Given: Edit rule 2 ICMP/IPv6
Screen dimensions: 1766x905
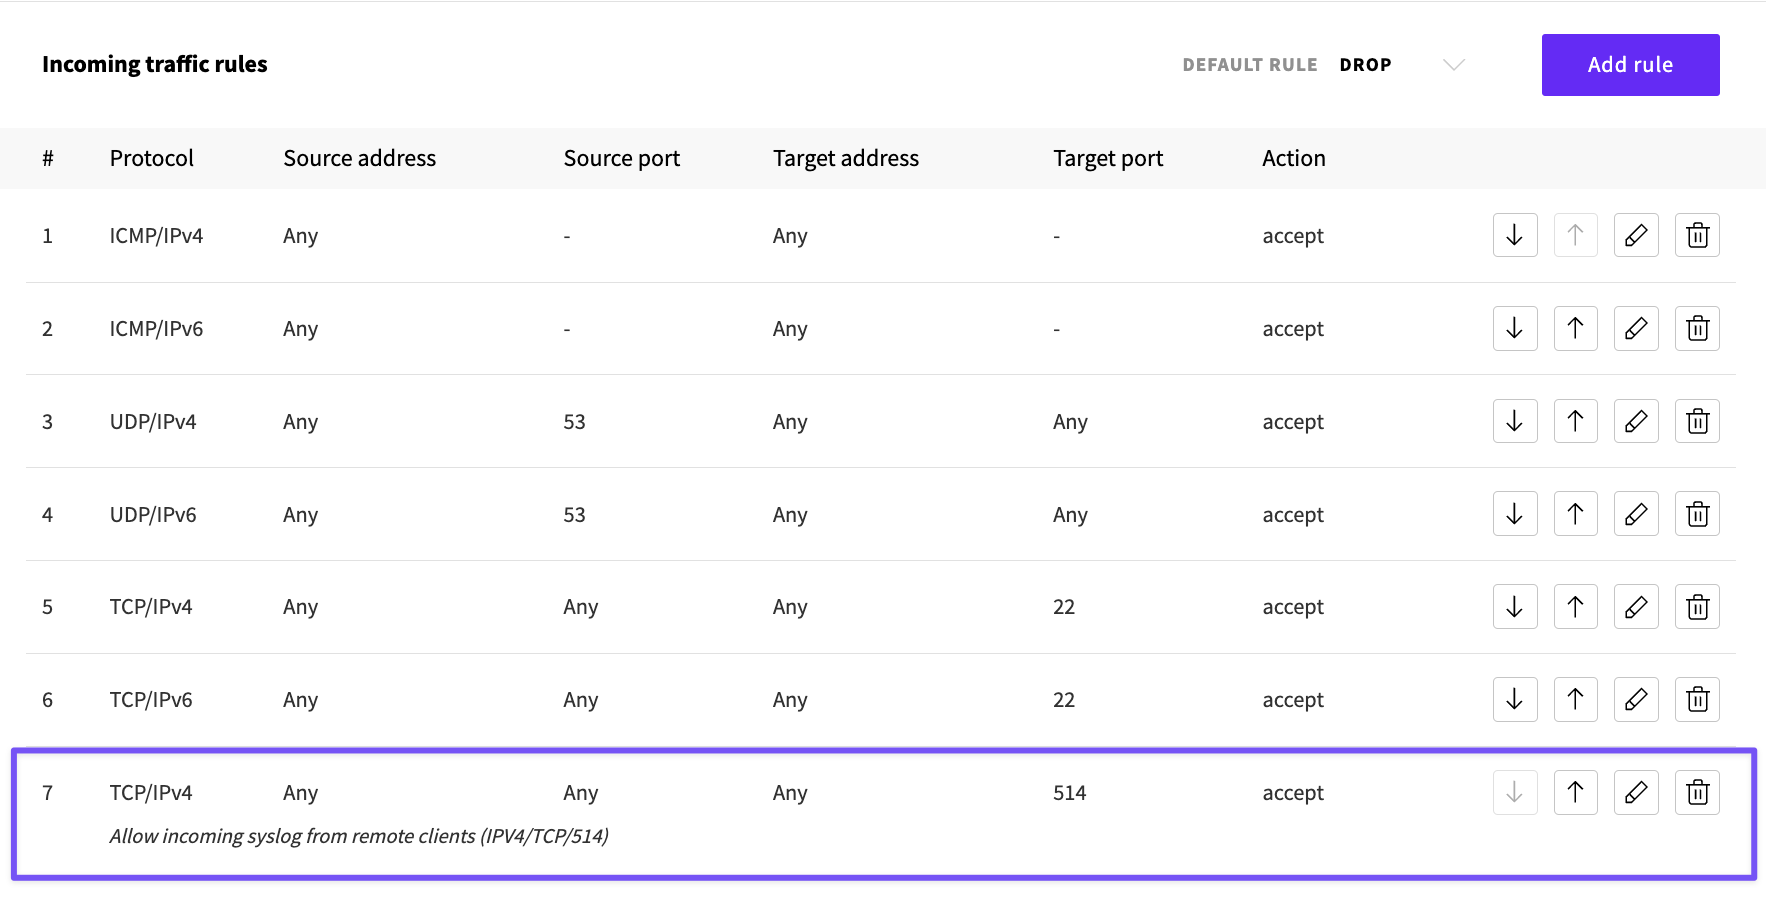Looking at the screenshot, I should pos(1636,328).
